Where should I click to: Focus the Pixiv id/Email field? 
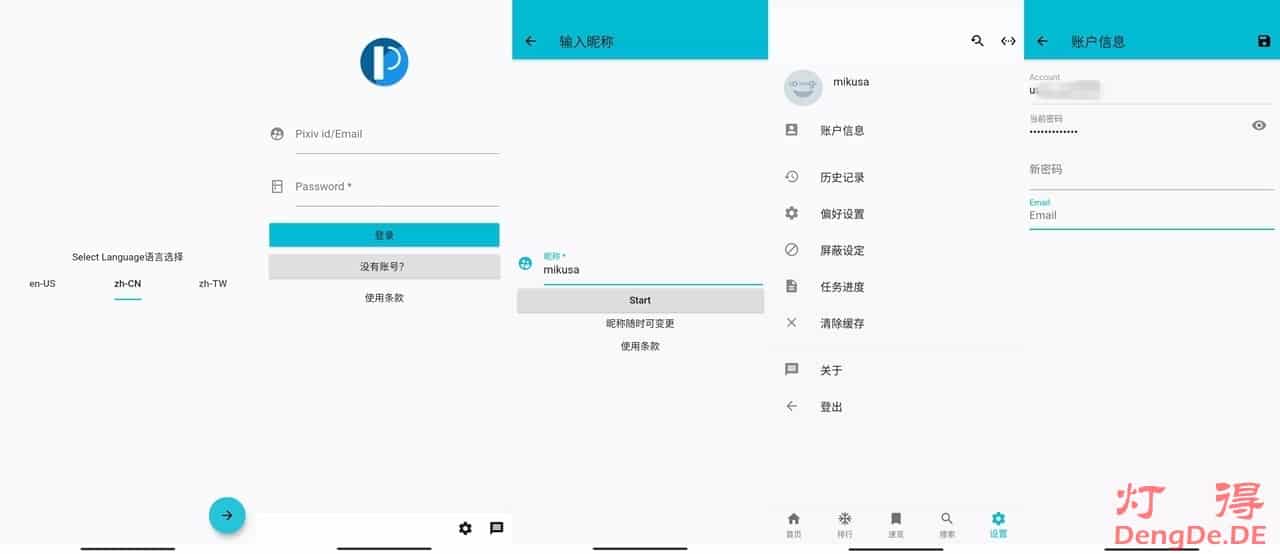pos(396,134)
